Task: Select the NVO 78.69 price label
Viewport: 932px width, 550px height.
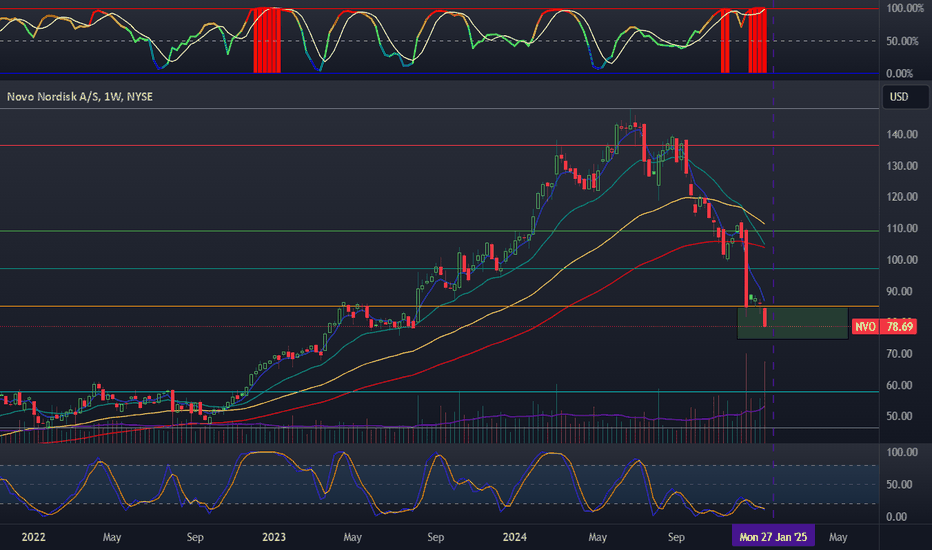Action: pos(884,326)
